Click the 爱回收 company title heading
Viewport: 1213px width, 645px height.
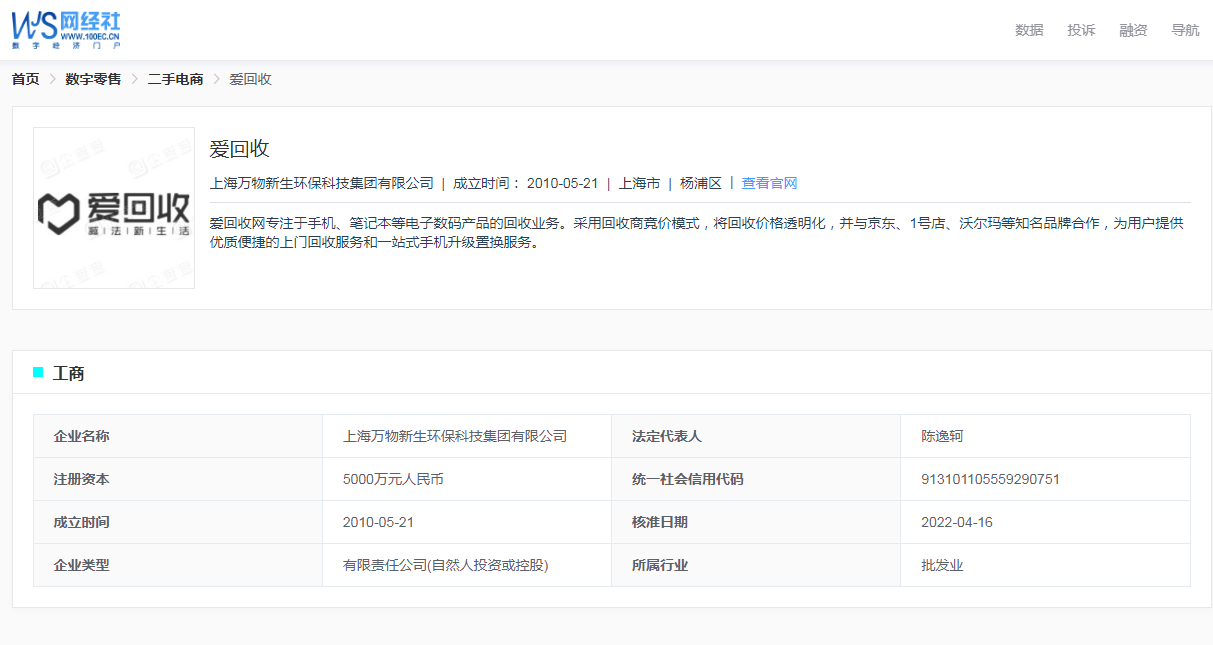pos(240,149)
